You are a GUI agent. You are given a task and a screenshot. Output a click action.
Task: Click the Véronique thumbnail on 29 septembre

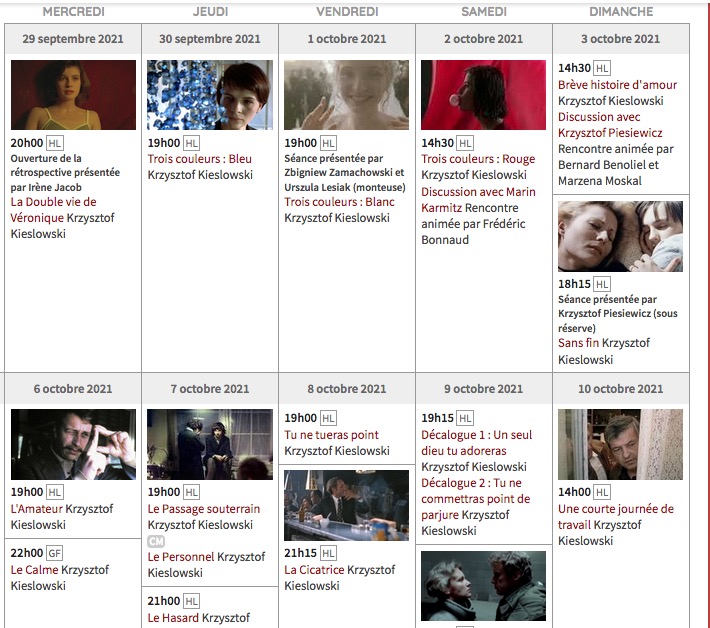pos(73,95)
